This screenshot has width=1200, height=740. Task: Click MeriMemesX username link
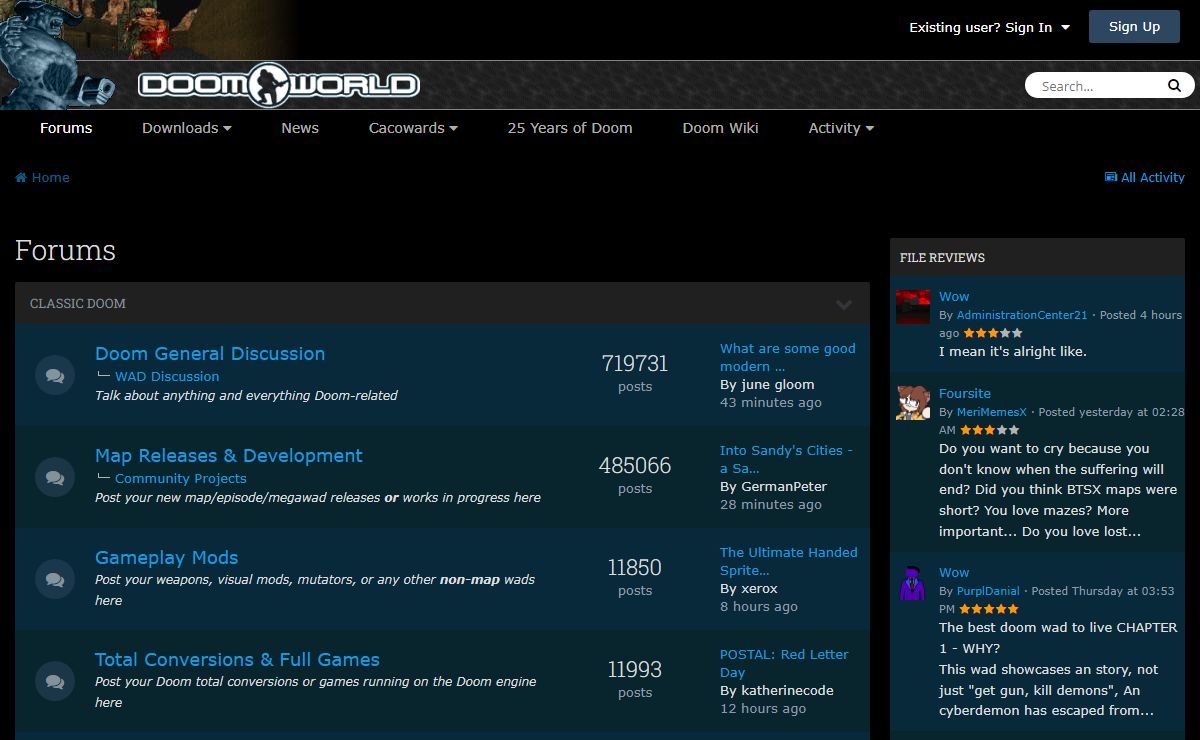point(992,412)
